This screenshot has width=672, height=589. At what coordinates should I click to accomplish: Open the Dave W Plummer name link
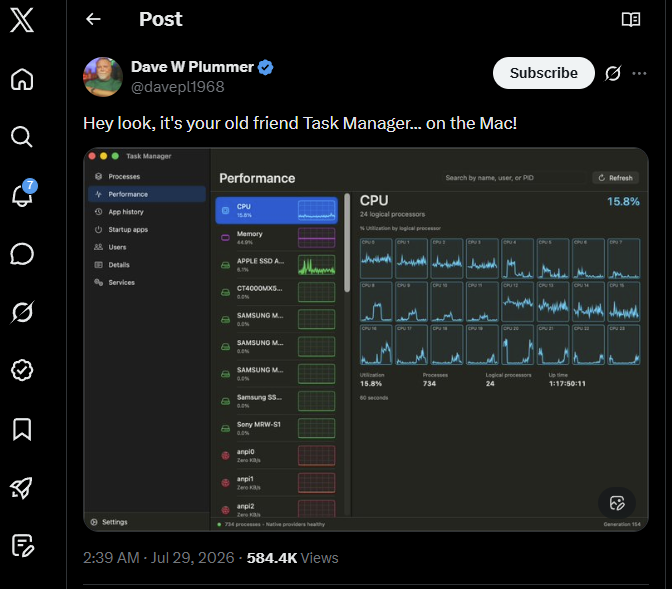point(192,67)
